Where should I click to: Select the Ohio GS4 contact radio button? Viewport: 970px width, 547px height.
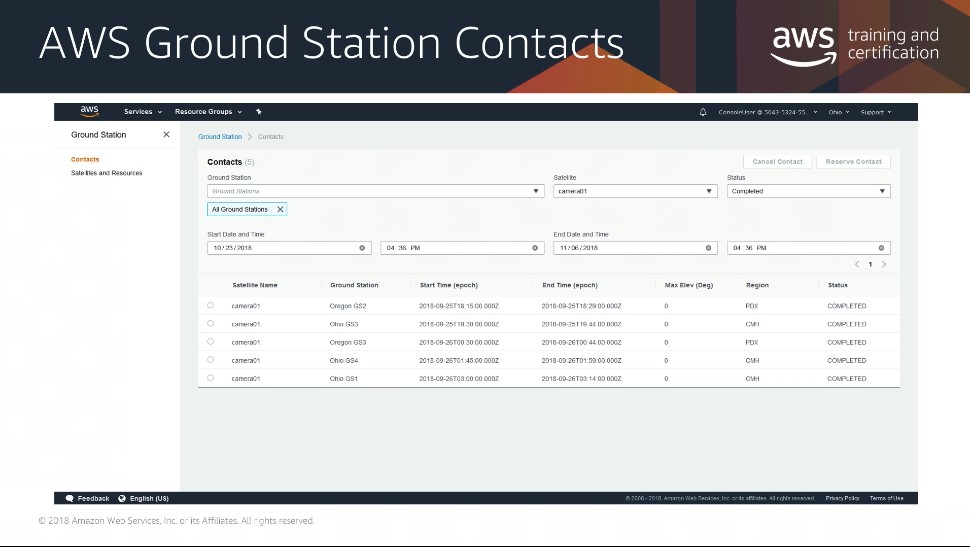coord(210,360)
